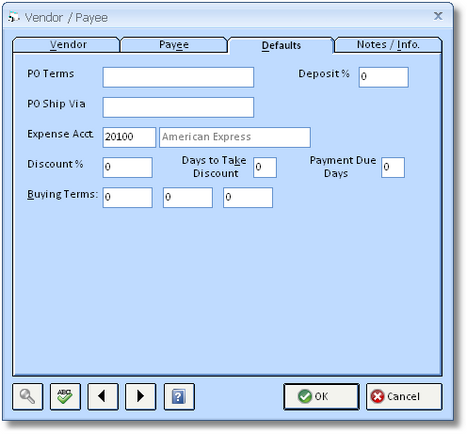This screenshot has width=467, height=434.
Task: Close the Vendor / Payee dialog
Action: click(x=438, y=16)
